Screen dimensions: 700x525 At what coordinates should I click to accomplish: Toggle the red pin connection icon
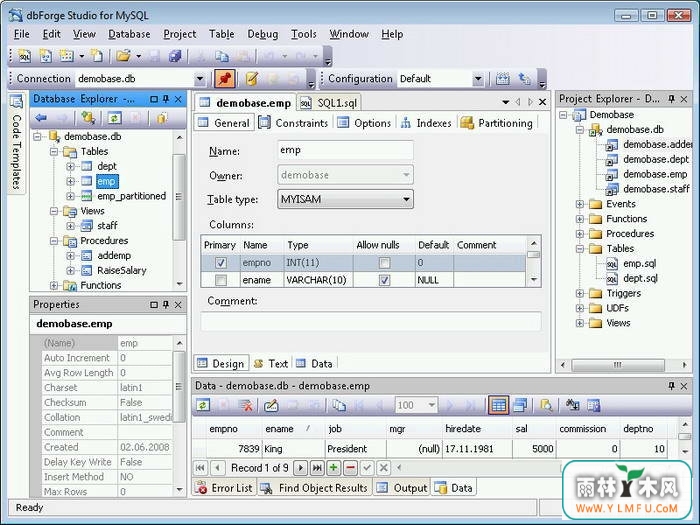(x=225, y=79)
